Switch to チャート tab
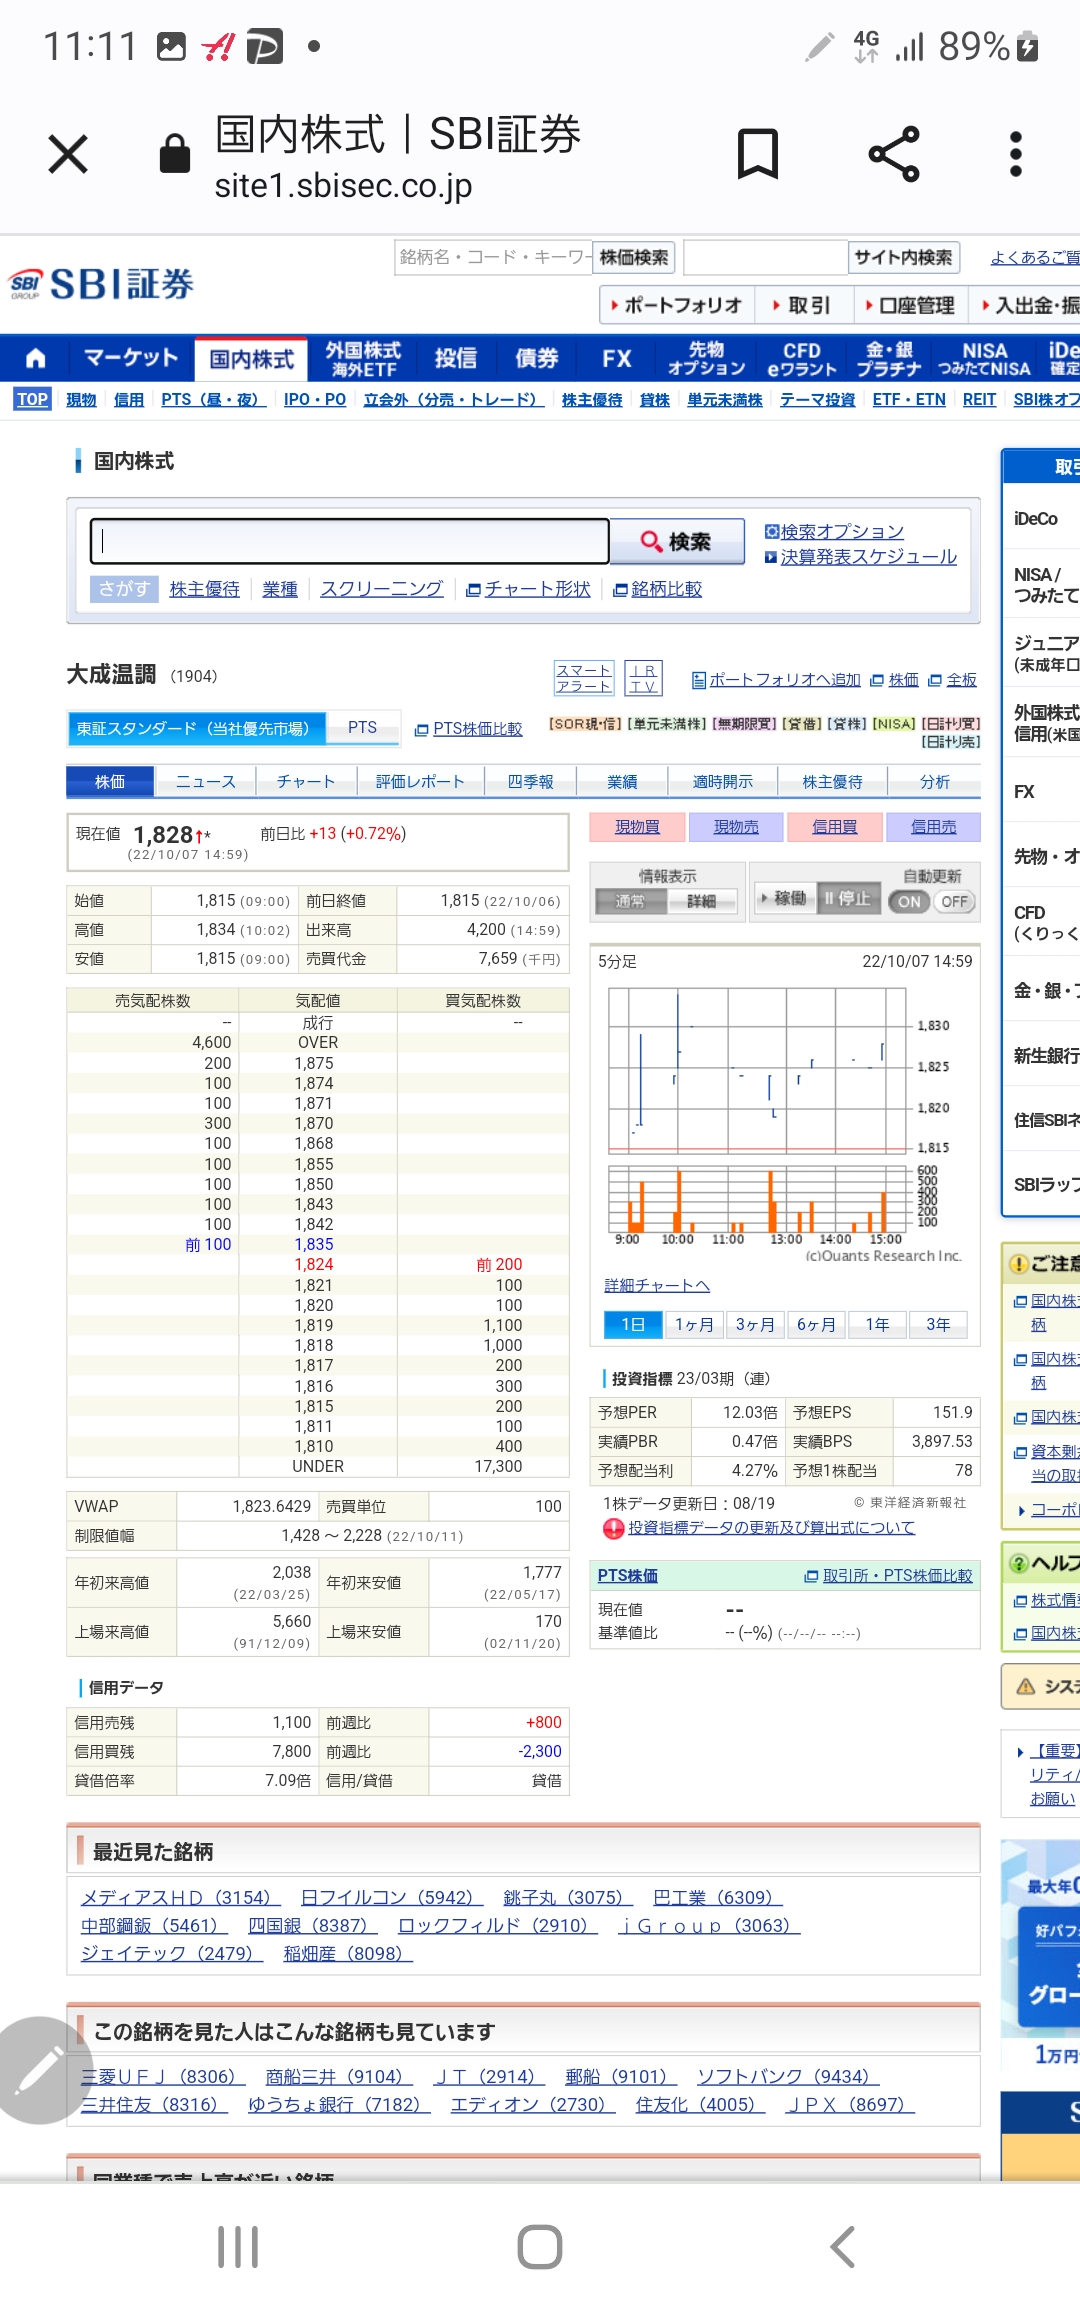The height and width of the screenshot is (2316, 1080). [306, 782]
